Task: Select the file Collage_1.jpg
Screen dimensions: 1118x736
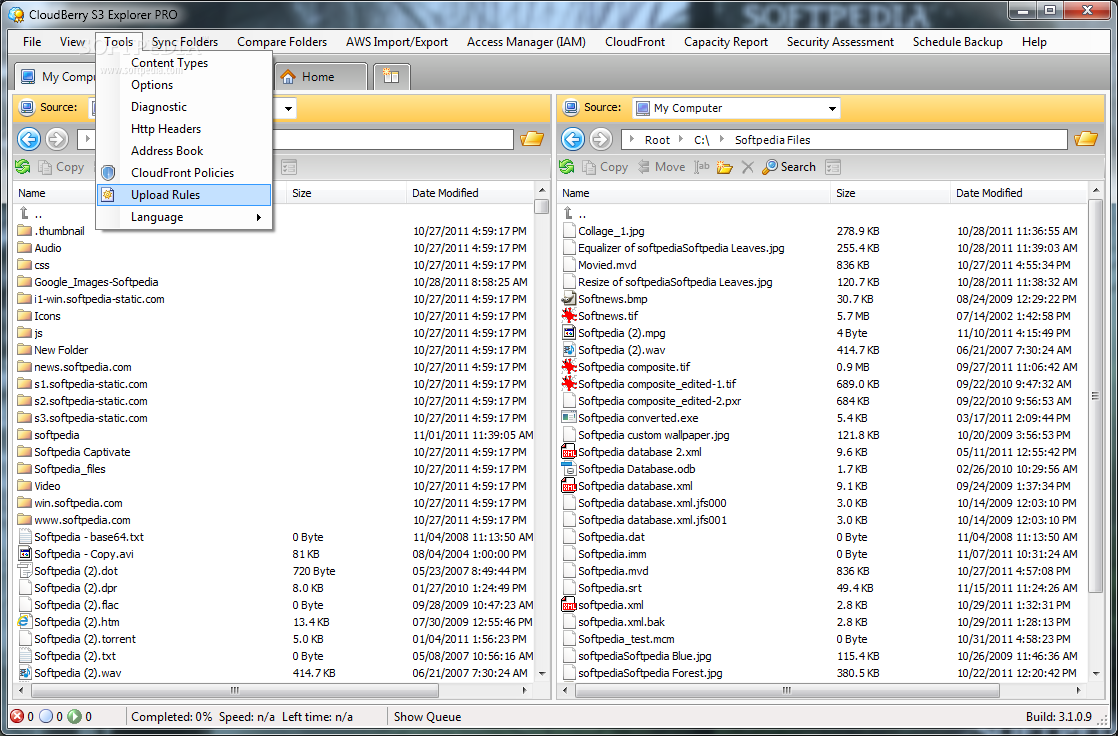Action: (611, 231)
